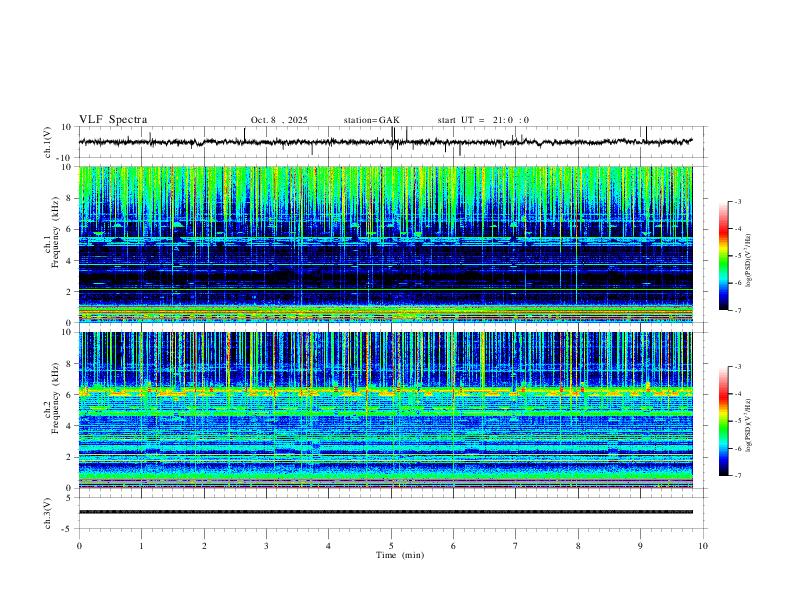The image size is (792, 612).
Task: Click the "9" tick on the time axis
Action: coord(640,546)
